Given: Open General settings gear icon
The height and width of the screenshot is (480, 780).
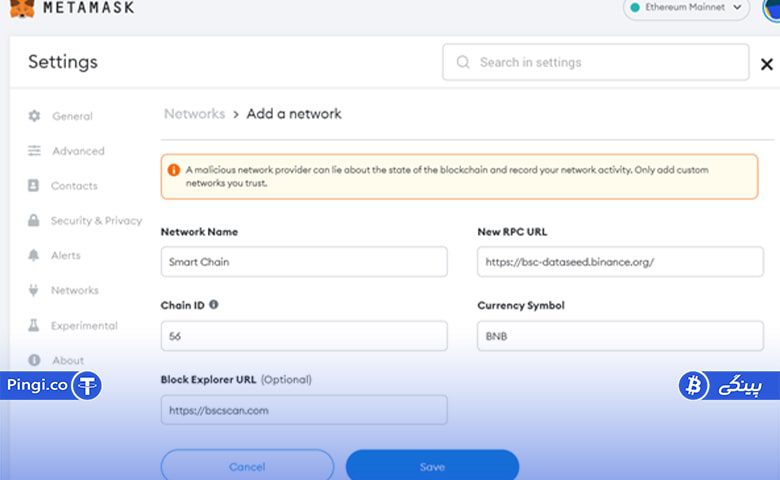Looking at the screenshot, I should click(x=34, y=116).
